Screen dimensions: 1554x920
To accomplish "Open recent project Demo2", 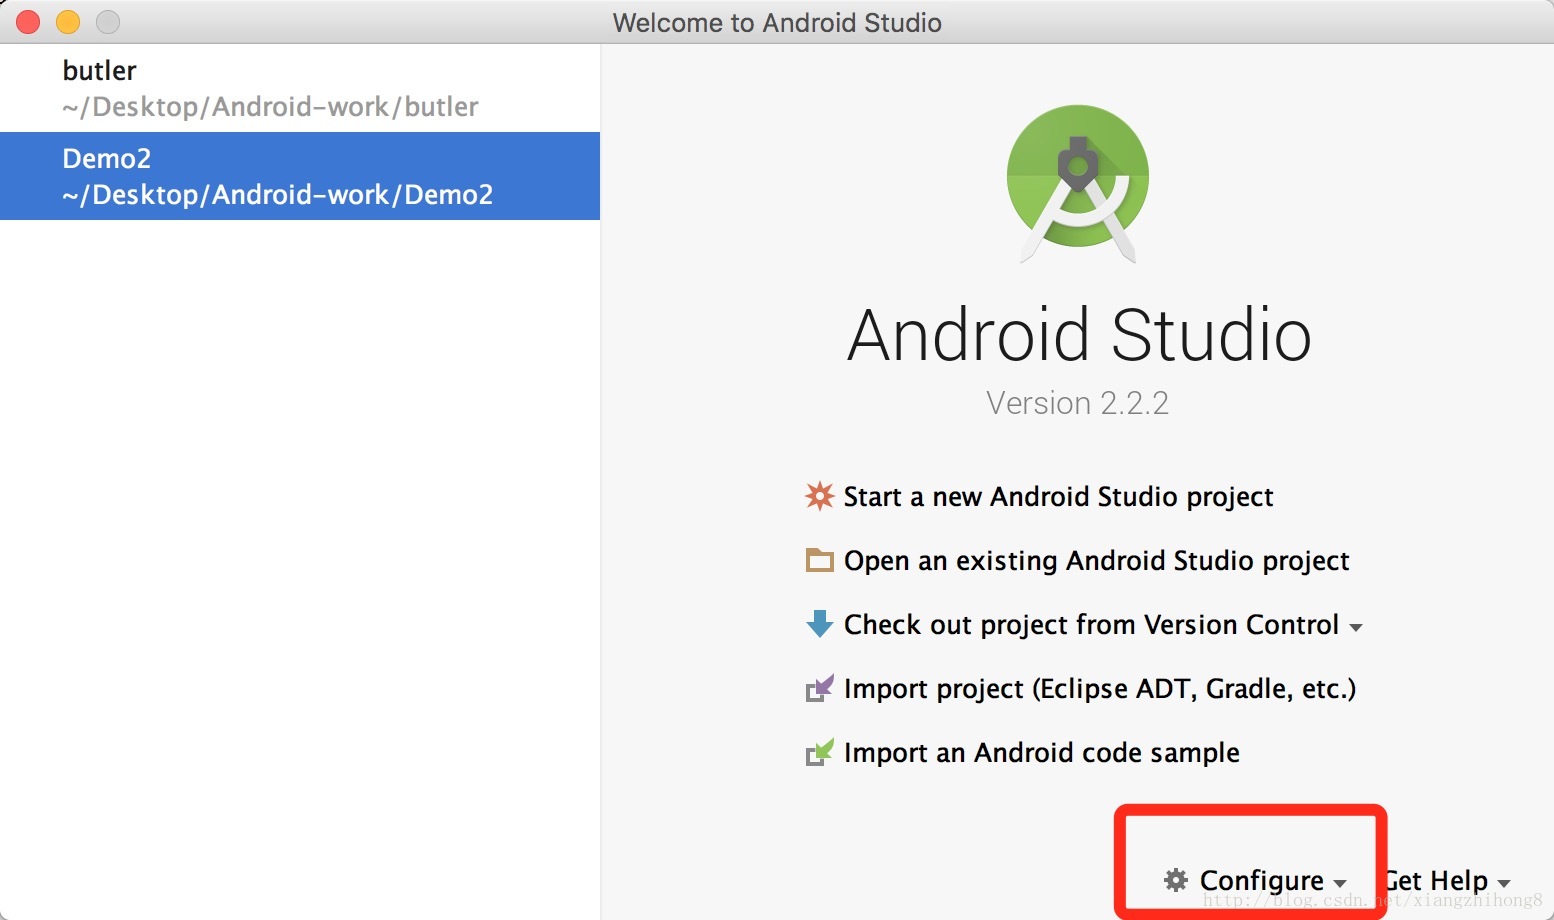I will [300, 176].
